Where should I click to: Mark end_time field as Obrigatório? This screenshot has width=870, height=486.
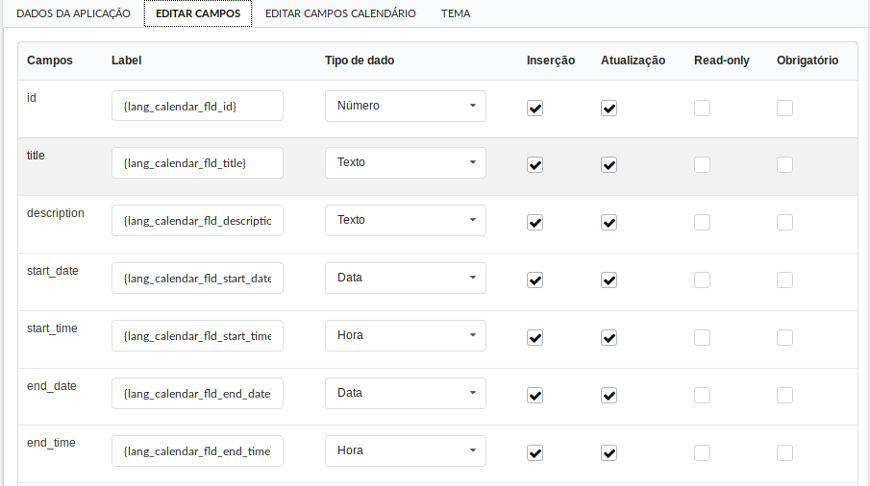(785, 453)
